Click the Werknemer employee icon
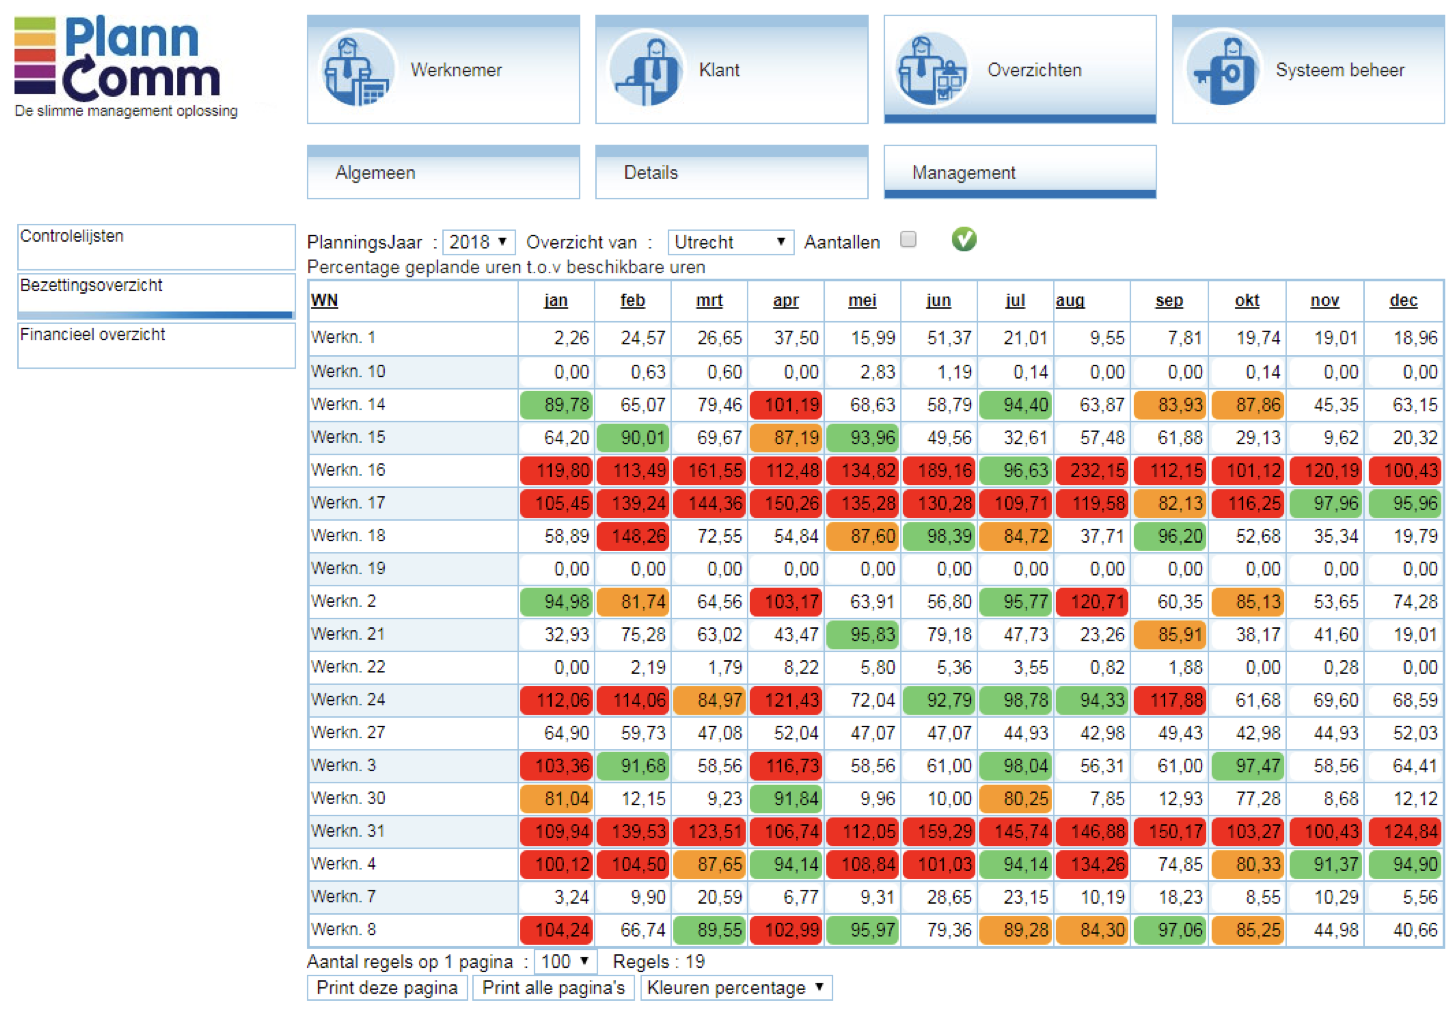1456x1012 pixels. pyautogui.click(x=355, y=70)
